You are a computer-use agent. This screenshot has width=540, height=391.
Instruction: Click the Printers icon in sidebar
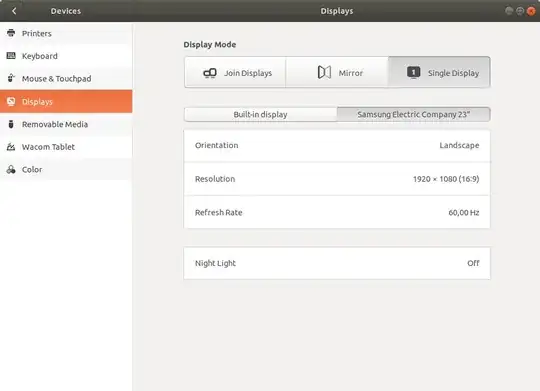coord(11,33)
